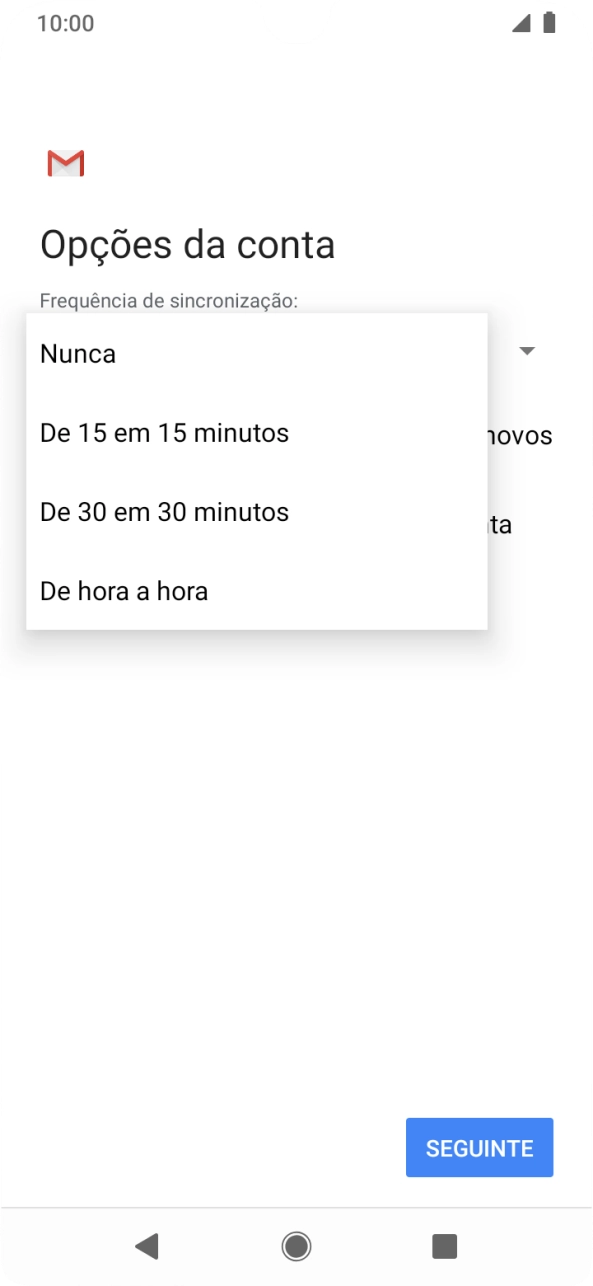Screen dimensions: 593x1286
Task: Select the 'Nunca' sync option
Action: [77, 353]
